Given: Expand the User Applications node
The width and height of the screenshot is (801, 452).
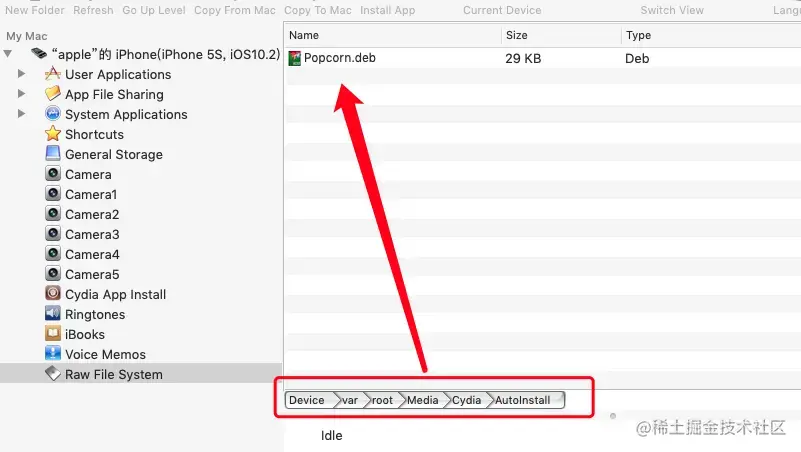Looking at the screenshot, I should pyautogui.click(x=21, y=74).
